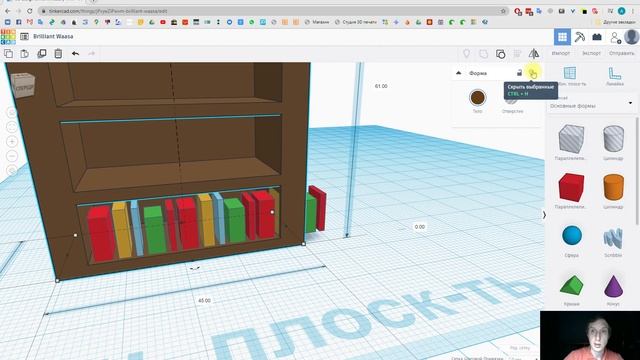
Task: Zoom in with the plus button
Action: 12,142
